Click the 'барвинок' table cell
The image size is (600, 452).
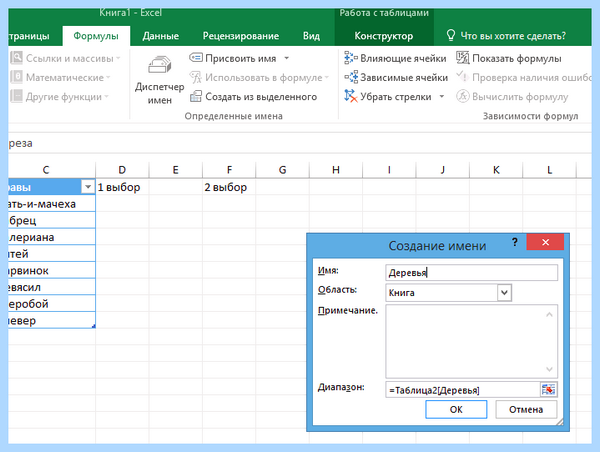[x=52, y=270]
